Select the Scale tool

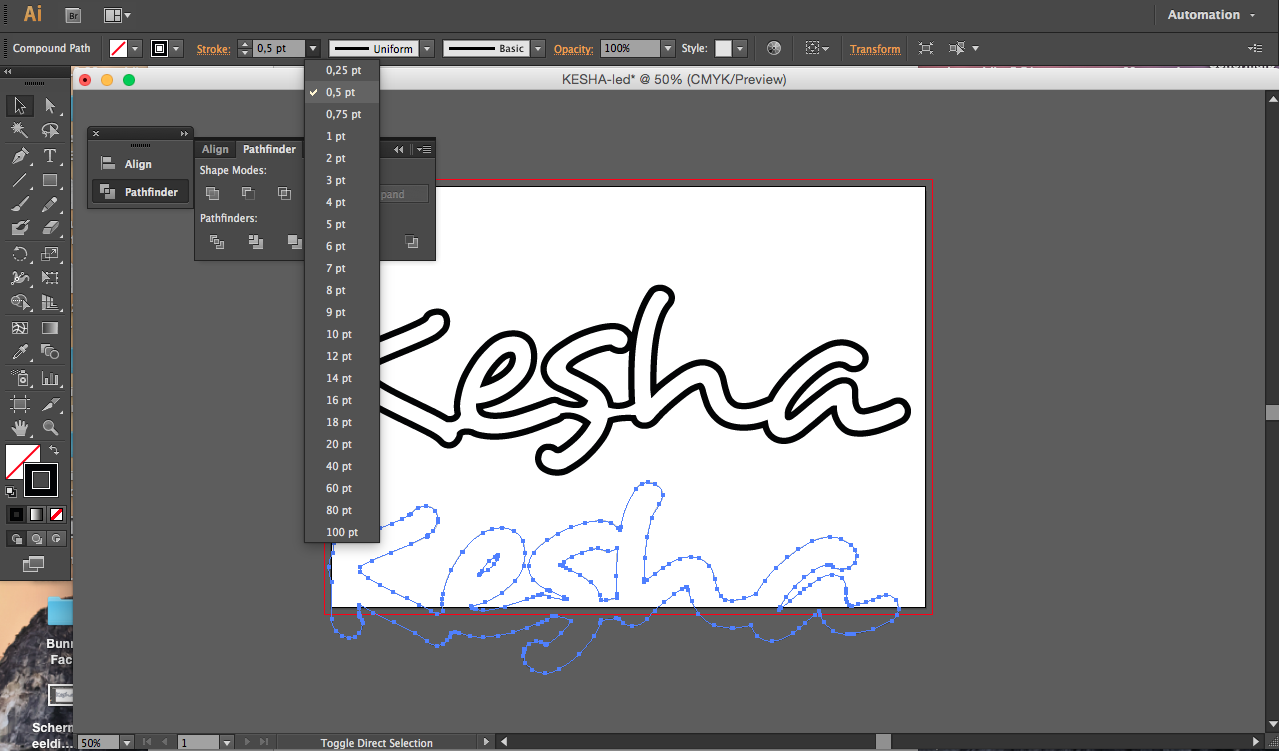click(x=50, y=254)
